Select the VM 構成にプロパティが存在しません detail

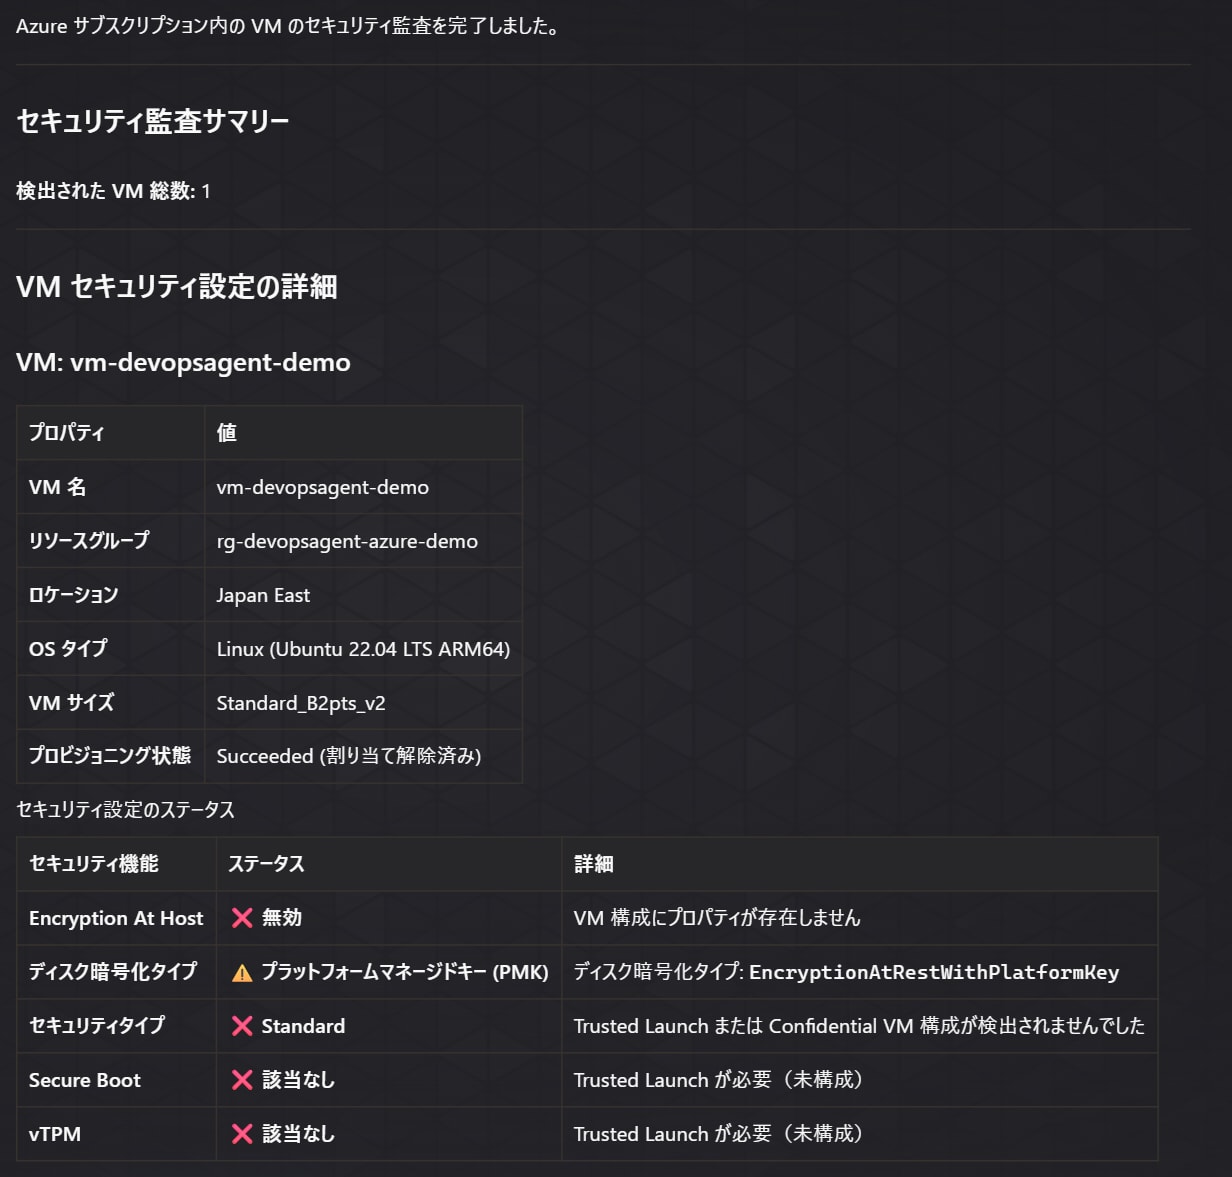(x=717, y=918)
